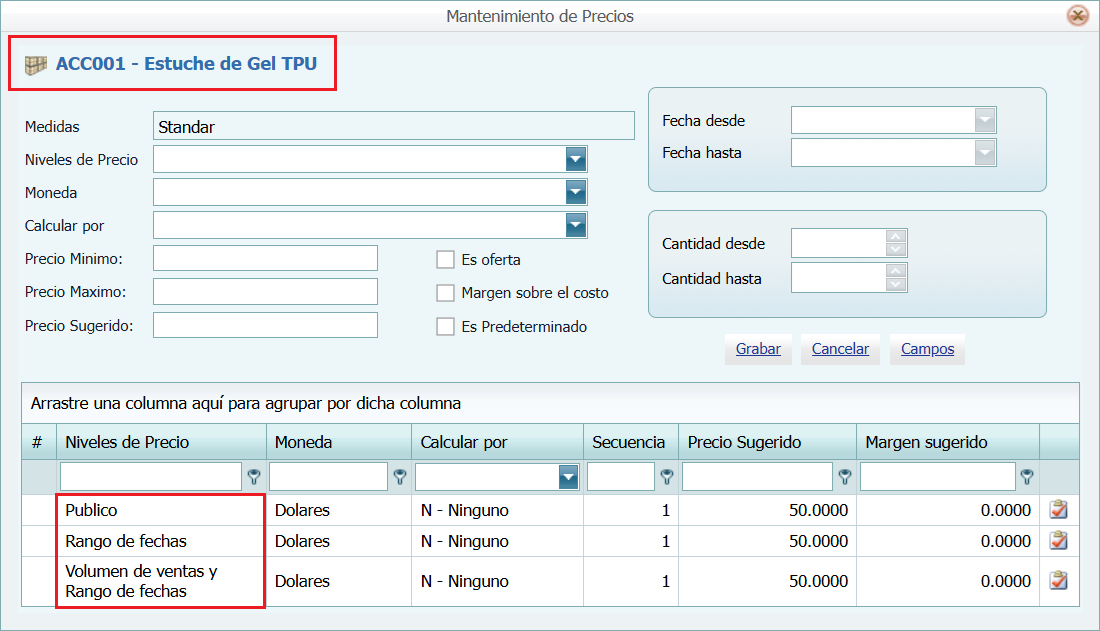Check the Es Predeterminado option
The image size is (1100, 631).
coord(445,327)
